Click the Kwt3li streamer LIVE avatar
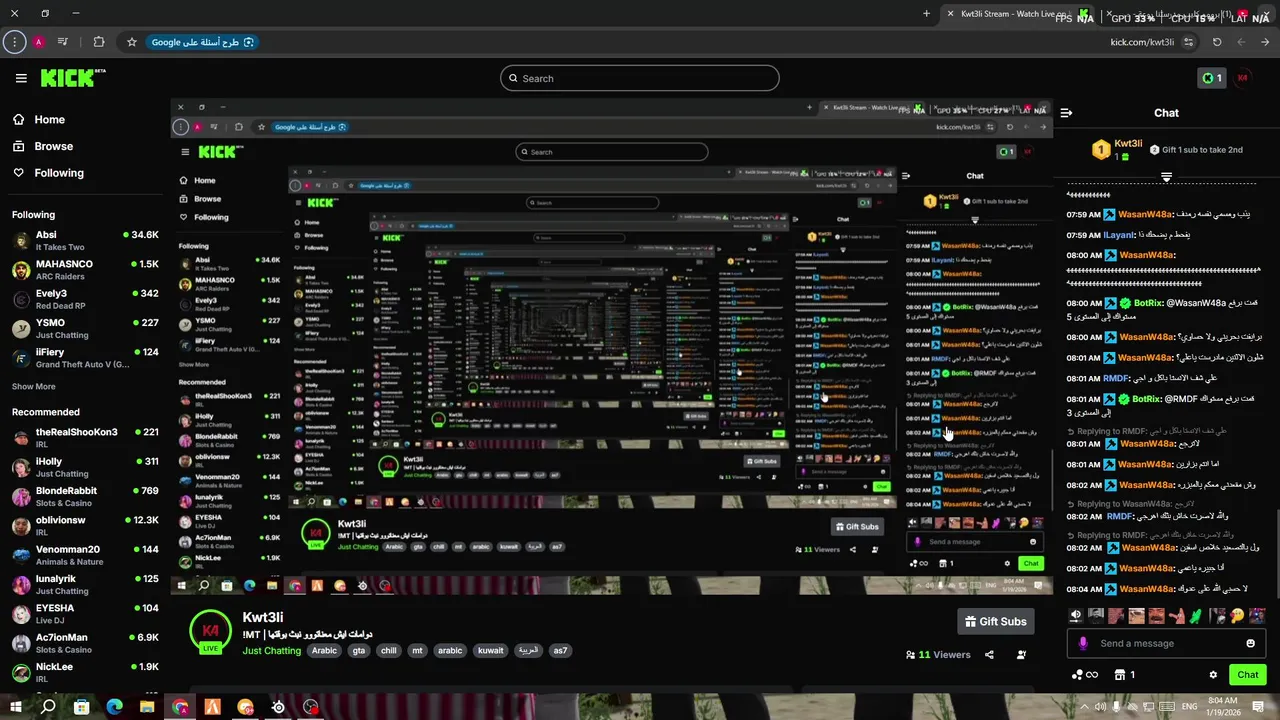Image resolution: width=1280 pixels, height=720 pixels. (x=210, y=632)
